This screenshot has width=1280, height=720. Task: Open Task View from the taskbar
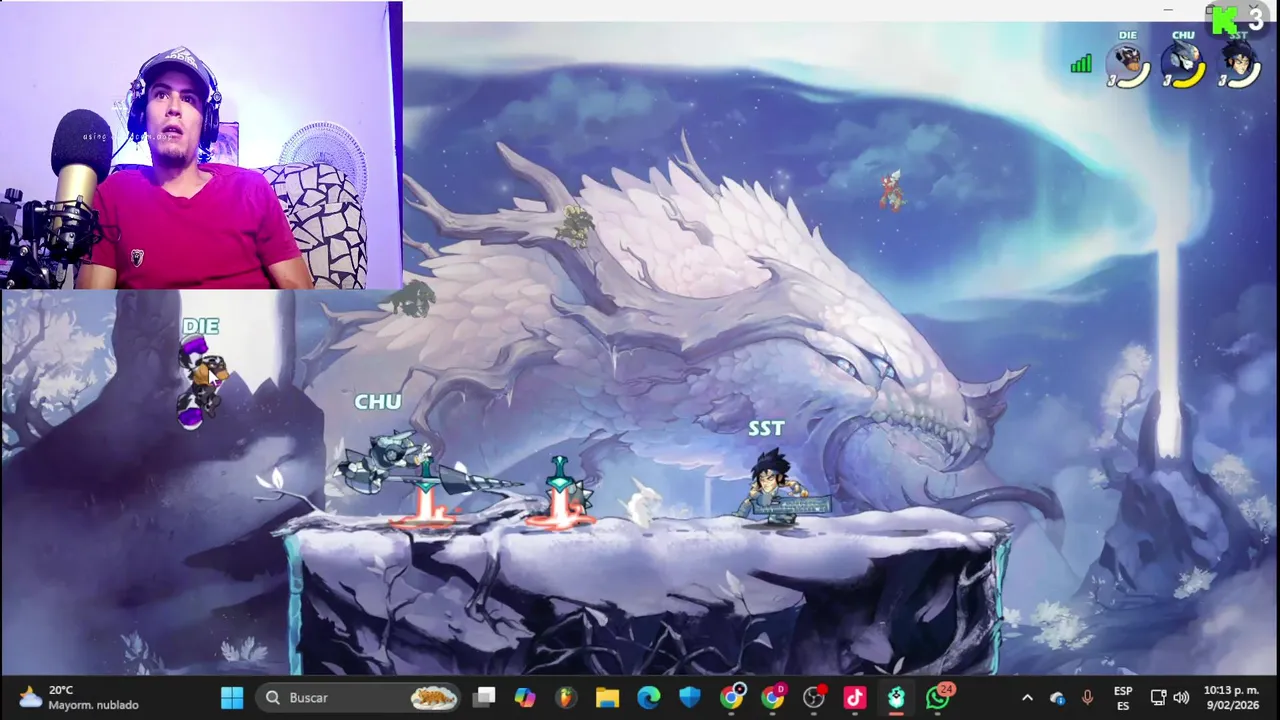point(485,697)
